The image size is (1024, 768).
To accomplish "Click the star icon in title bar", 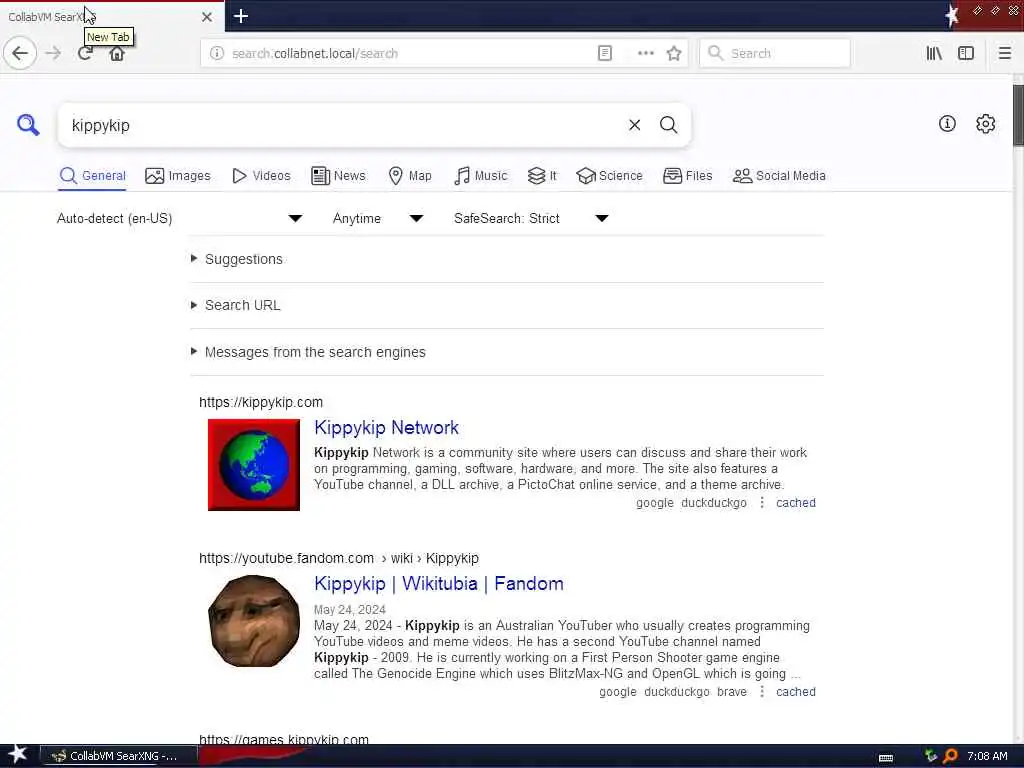I will pos(952,15).
